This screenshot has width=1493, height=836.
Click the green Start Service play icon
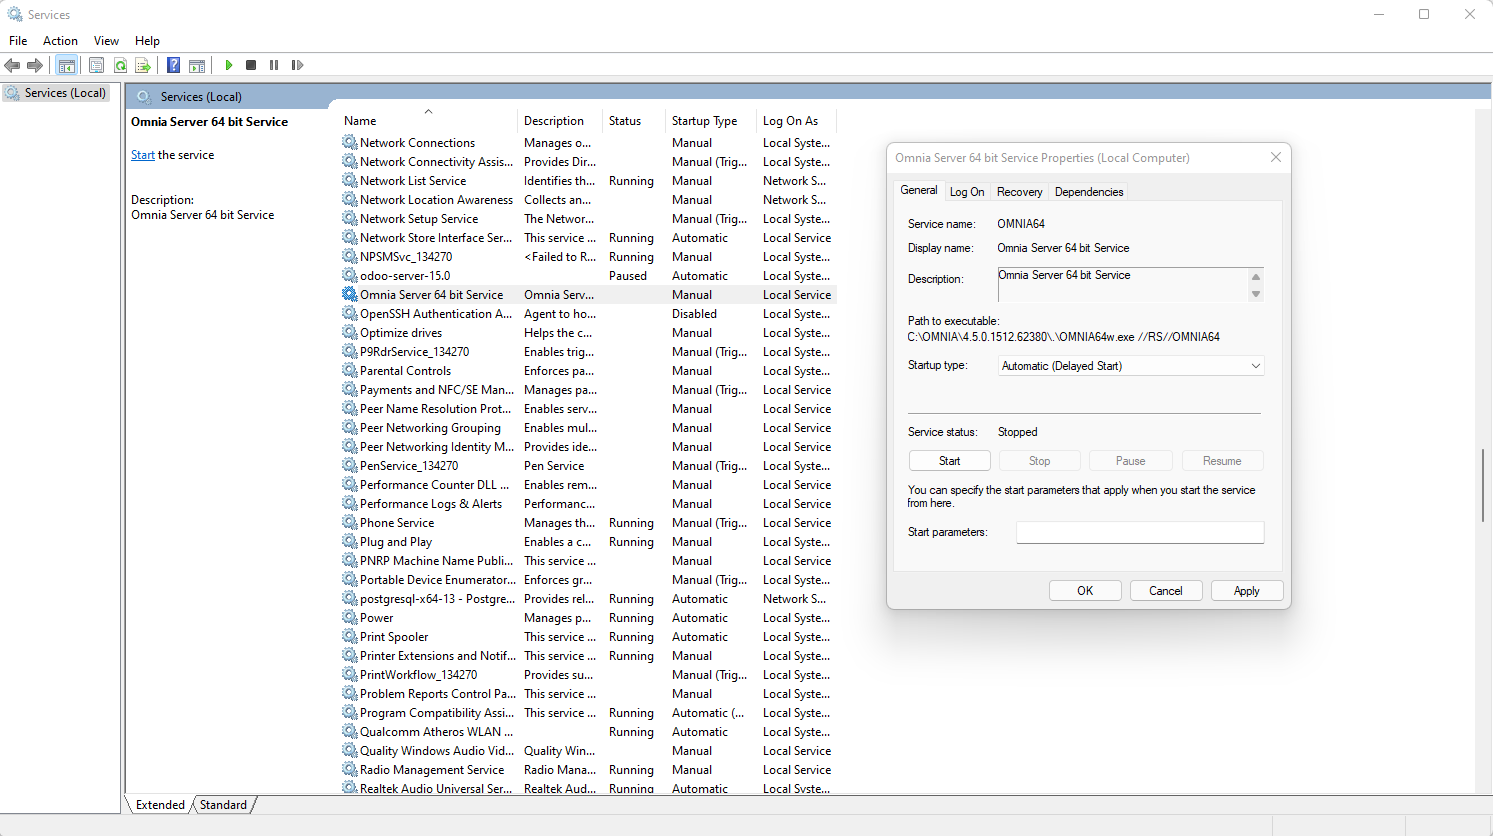click(229, 65)
